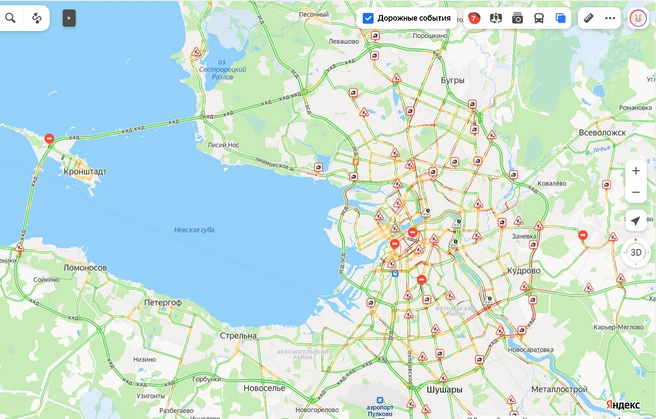This screenshot has height=419, width=656.
Task: Click the road closure sign near Кронштадт
Action: coord(49,139)
